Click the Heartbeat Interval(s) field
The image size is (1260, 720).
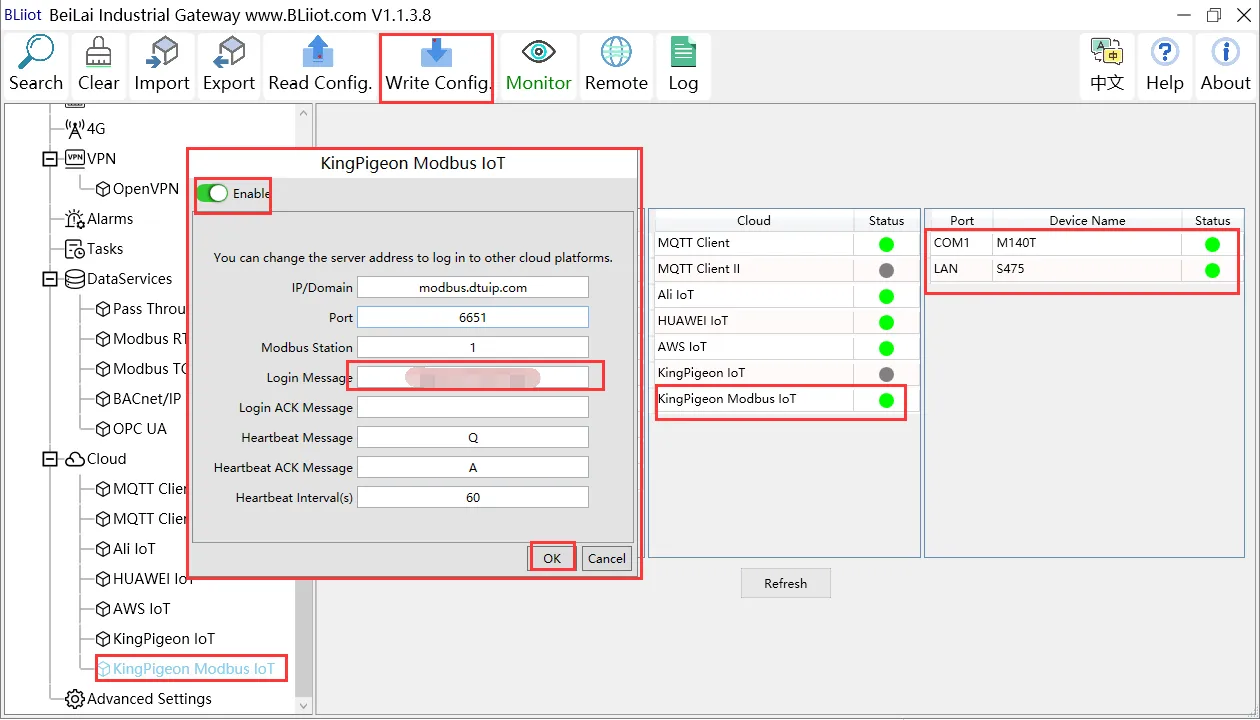(x=473, y=498)
